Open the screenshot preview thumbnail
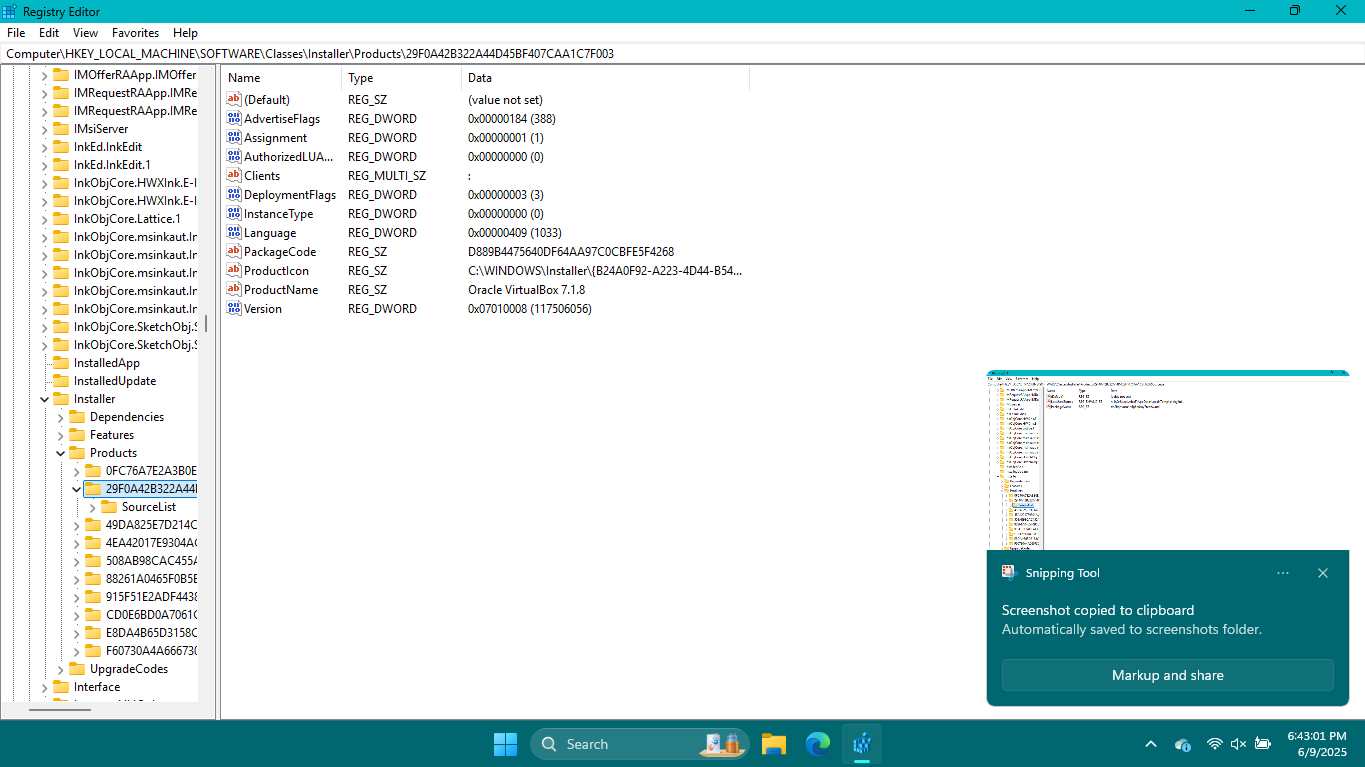The height and width of the screenshot is (767, 1365). (1168, 460)
